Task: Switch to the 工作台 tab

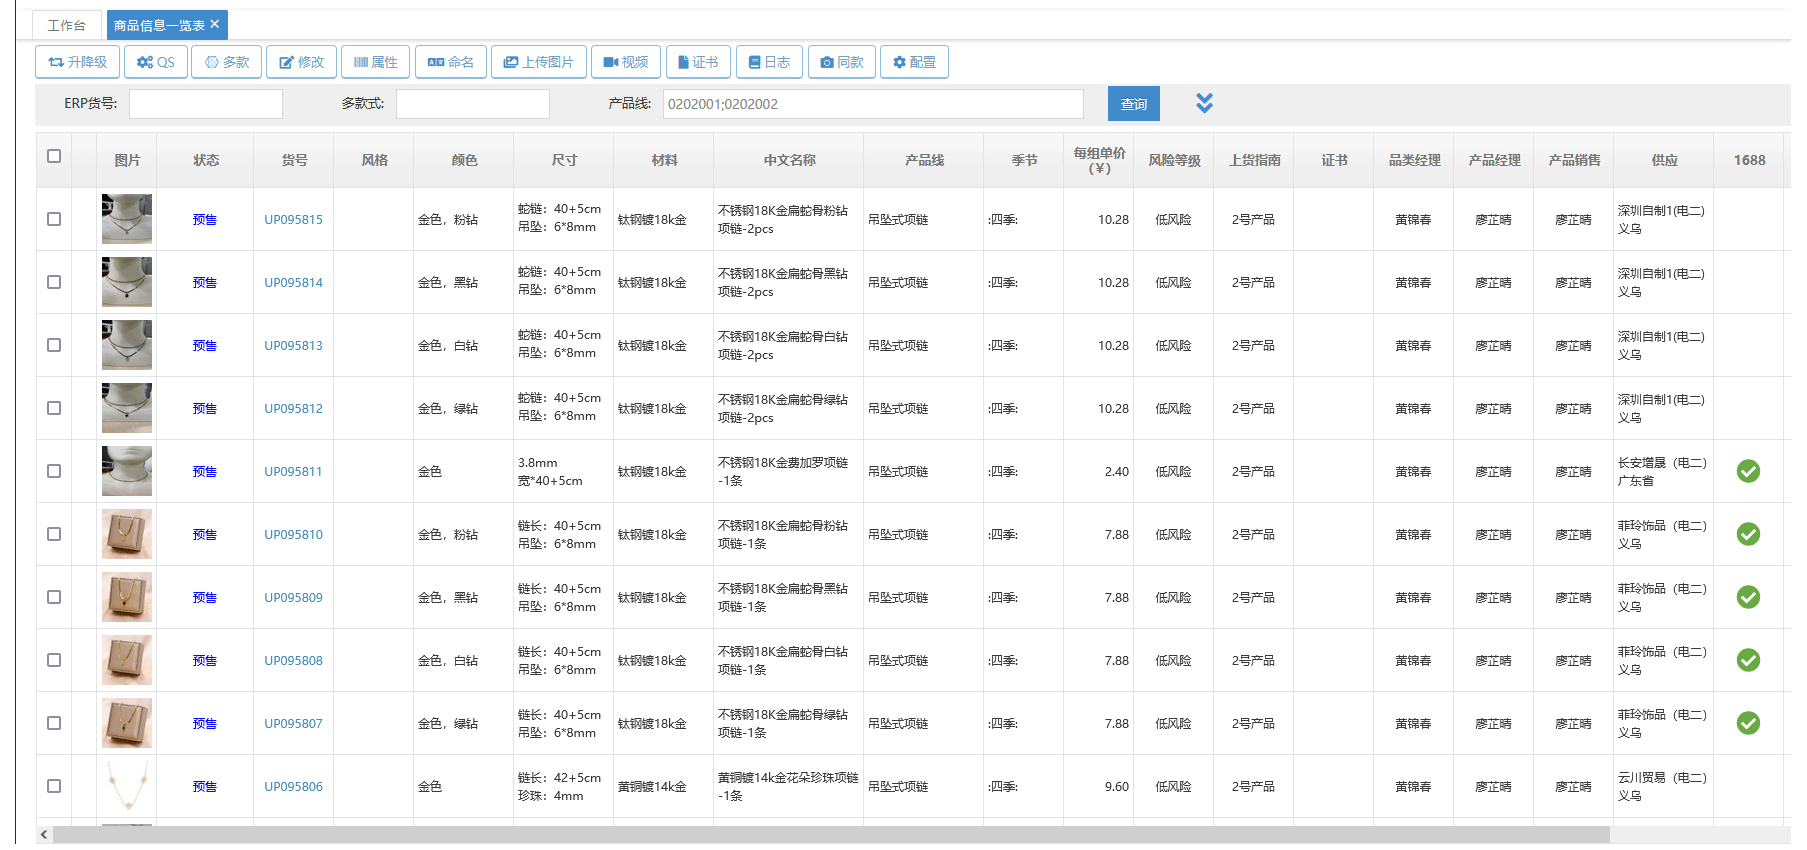Action: (x=67, y=25)
